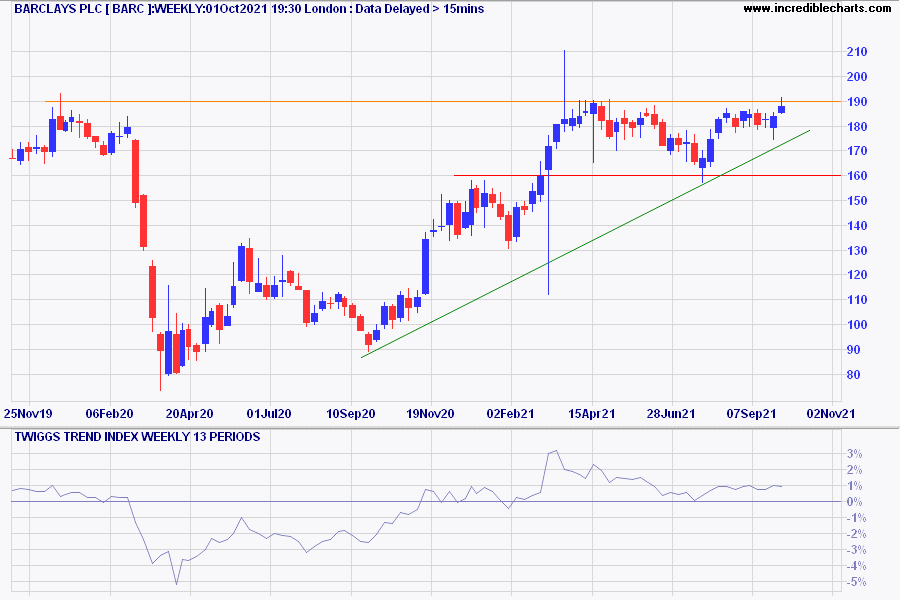Click the 210 price axis label
Image resolution: width=900 pixels, height=600 pixels.
[x=857, y=52]
